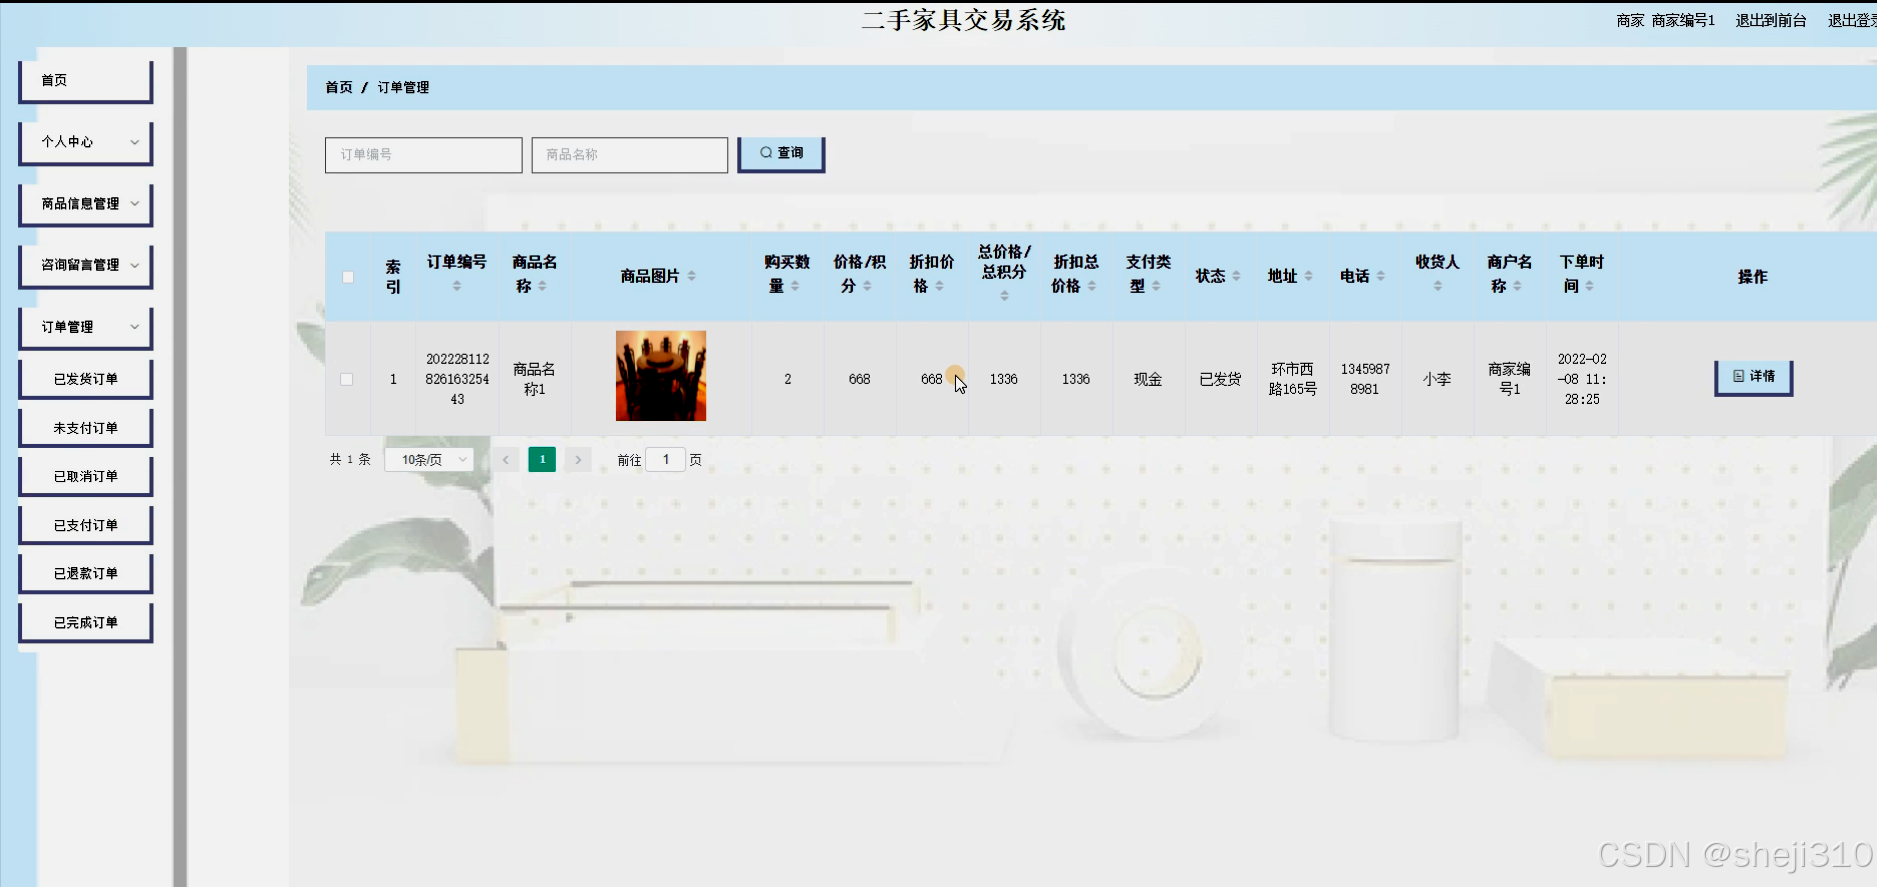Go to next page arrow

(x=578, y=460)
